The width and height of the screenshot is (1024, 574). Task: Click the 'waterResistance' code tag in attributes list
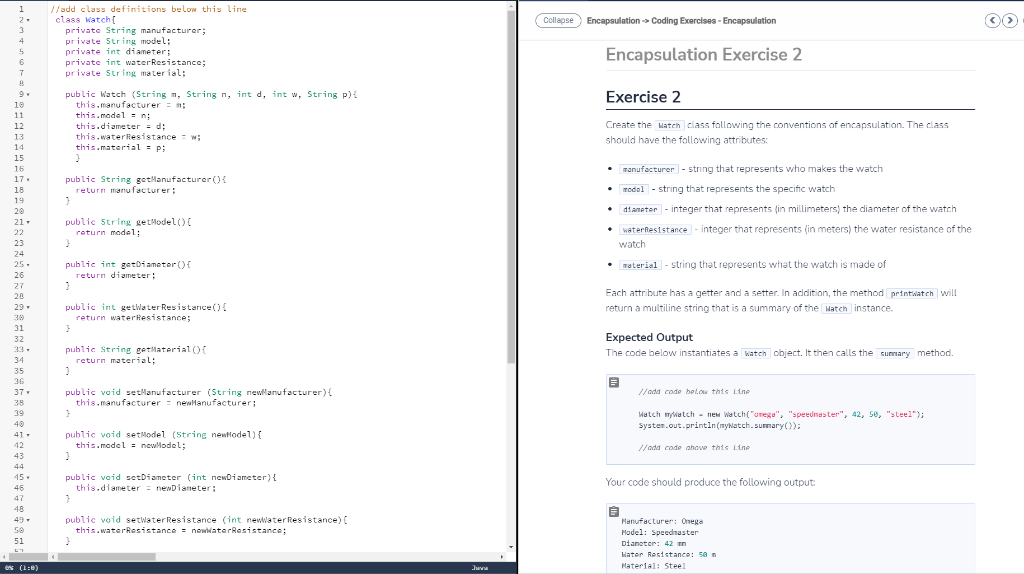(655, 230)
